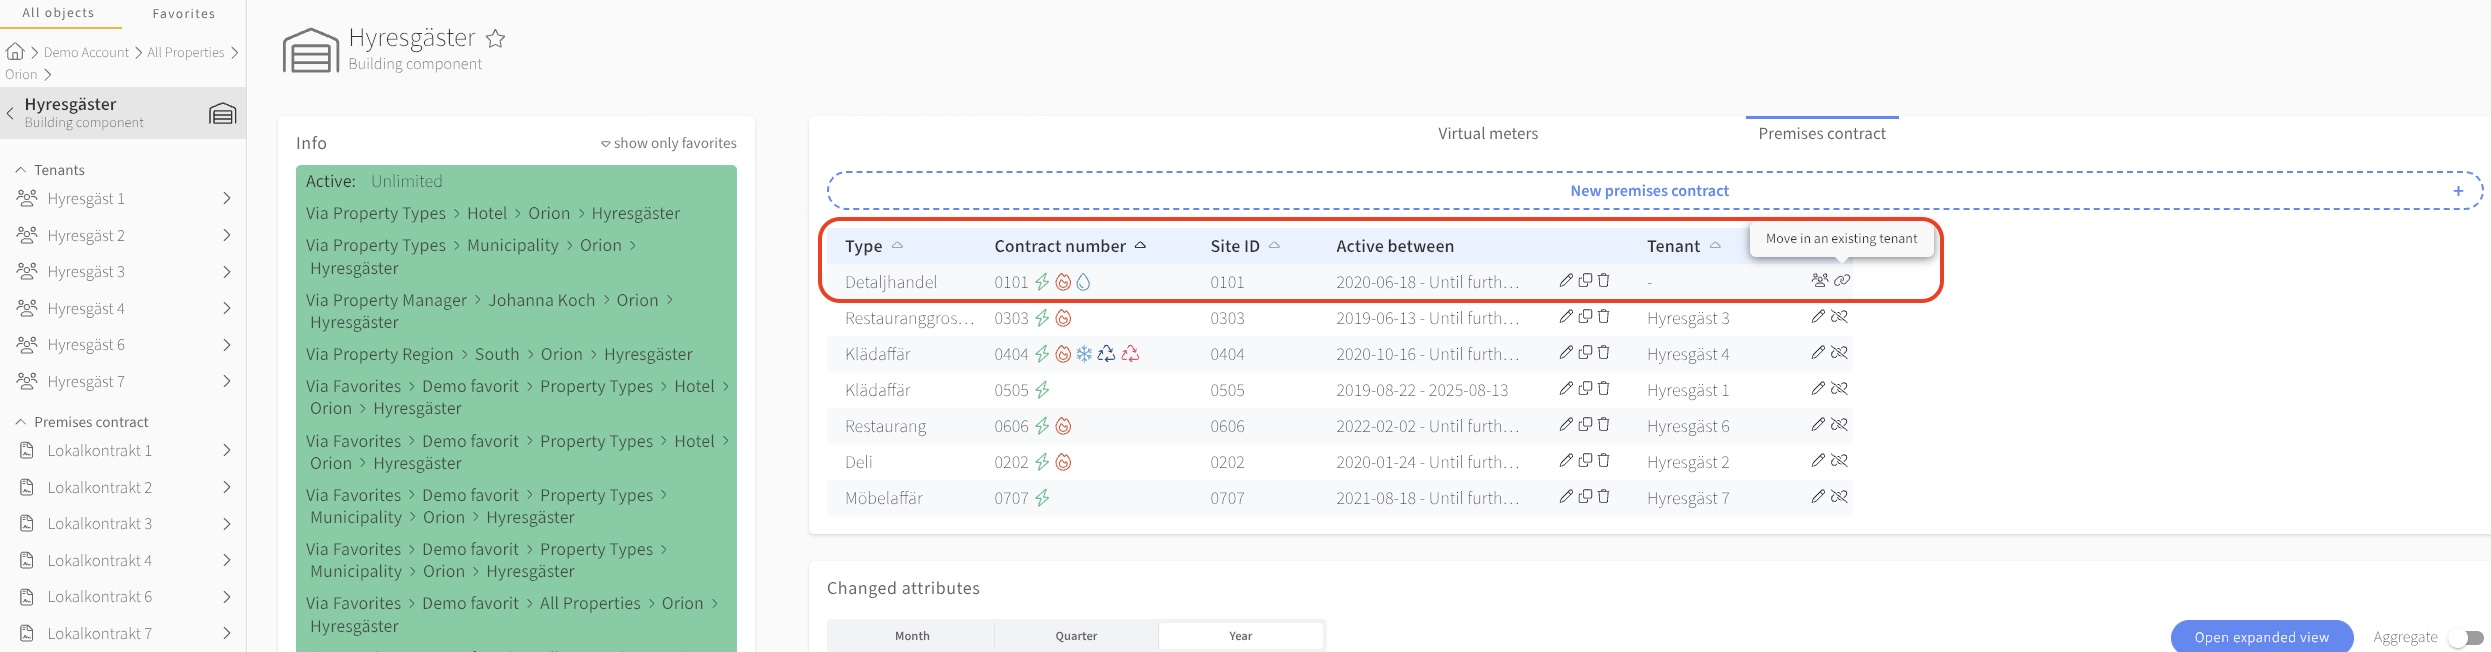Edit contract 0505 with pencil icon

pos(1566,389)
